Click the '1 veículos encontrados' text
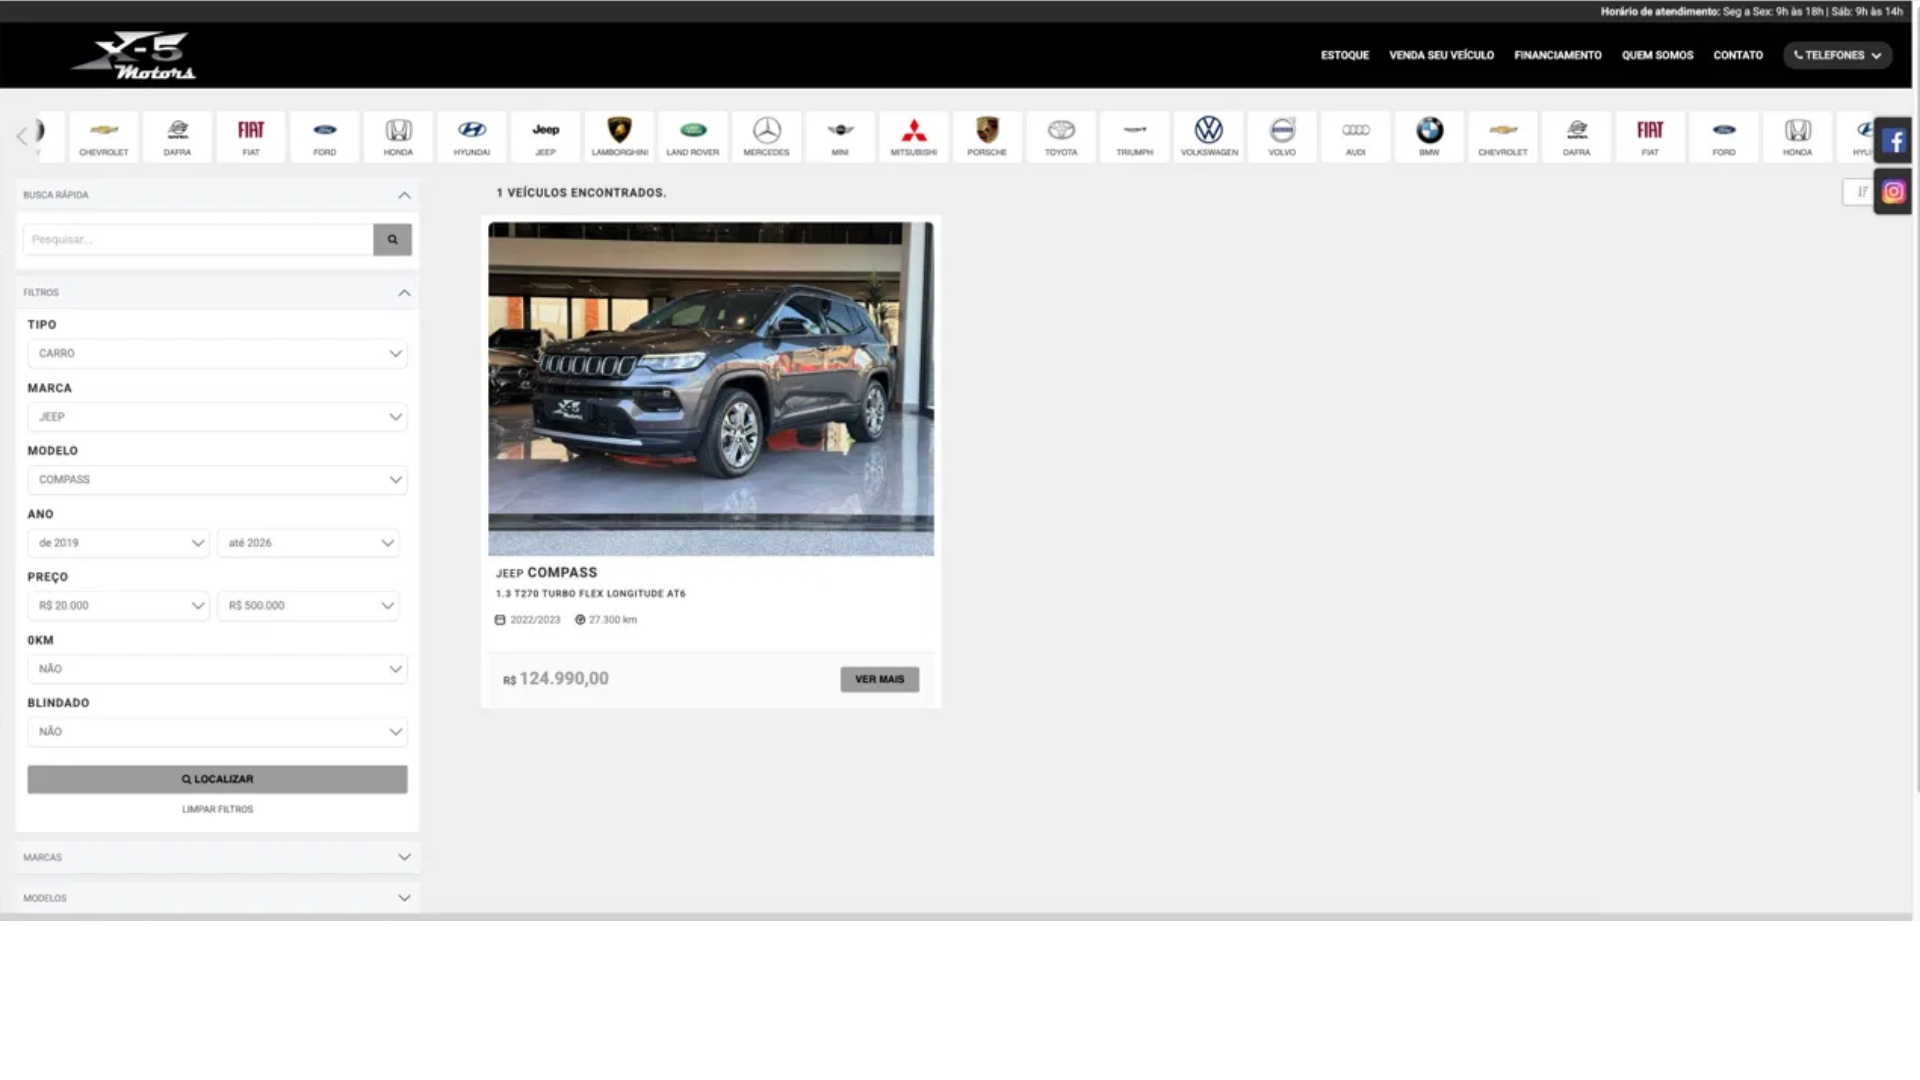Screen dimensions: 1920x1080 pos(581,193)
